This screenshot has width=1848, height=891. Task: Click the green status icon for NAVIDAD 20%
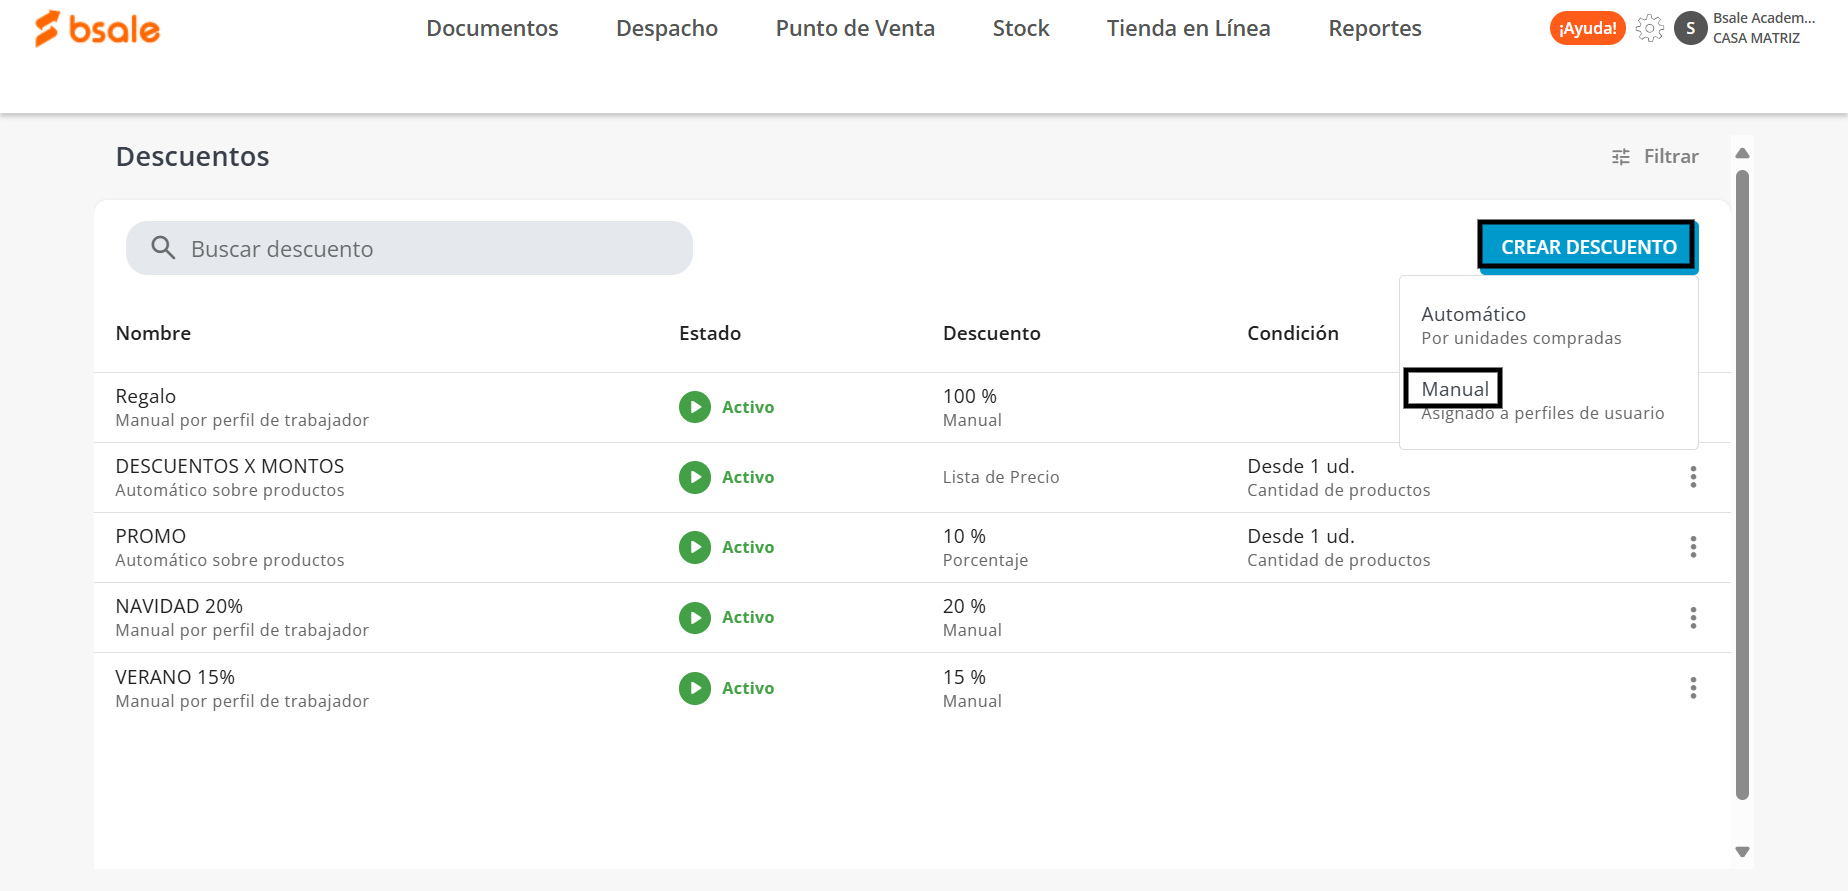click(x=695, y=617)
